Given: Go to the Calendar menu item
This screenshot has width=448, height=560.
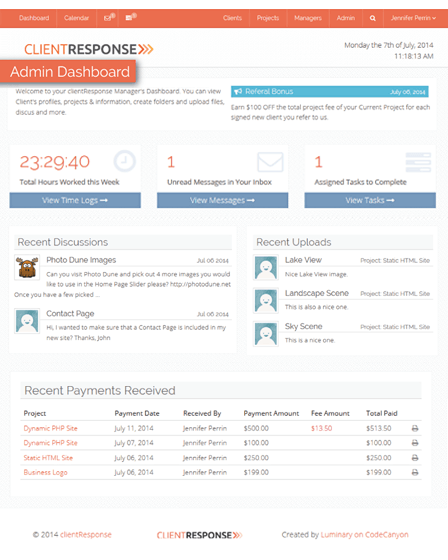Looking at the screenshot, I should click(x=76, y=18).
